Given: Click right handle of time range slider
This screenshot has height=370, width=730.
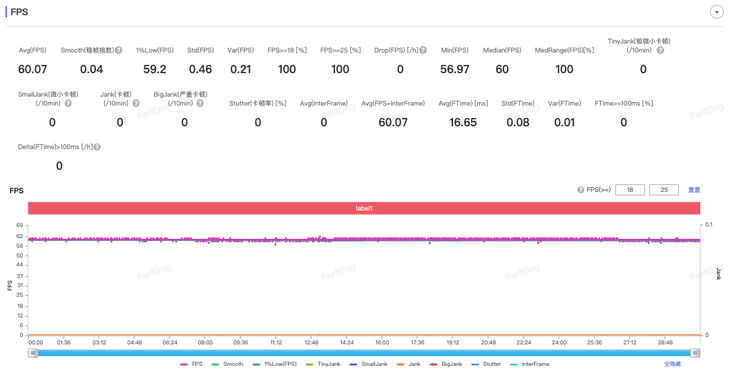Looking at the screenshot, I should 695,353.
